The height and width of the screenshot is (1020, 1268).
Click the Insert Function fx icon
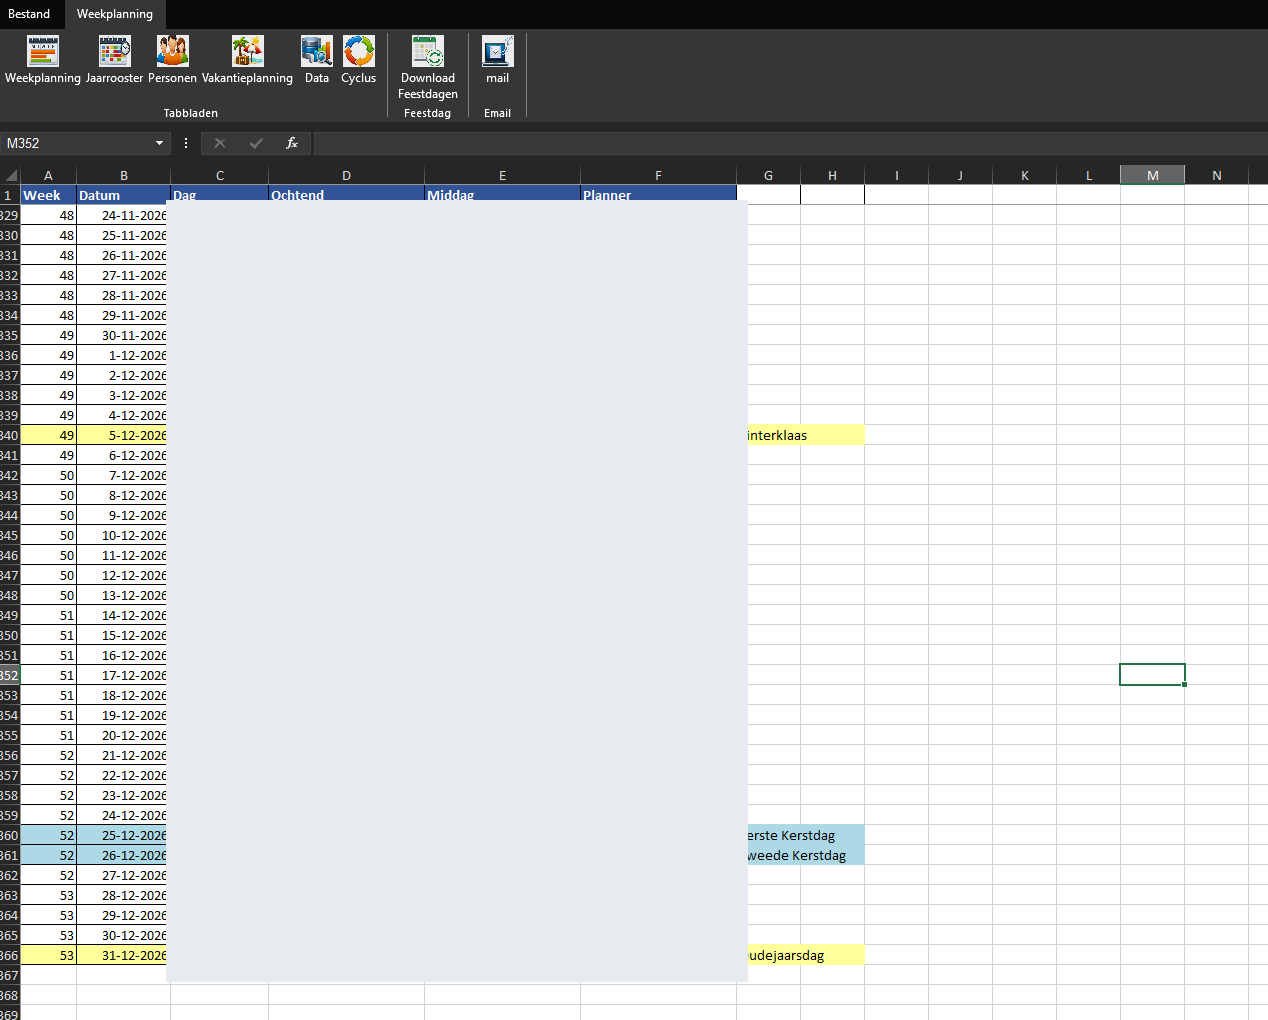point(292,143)
